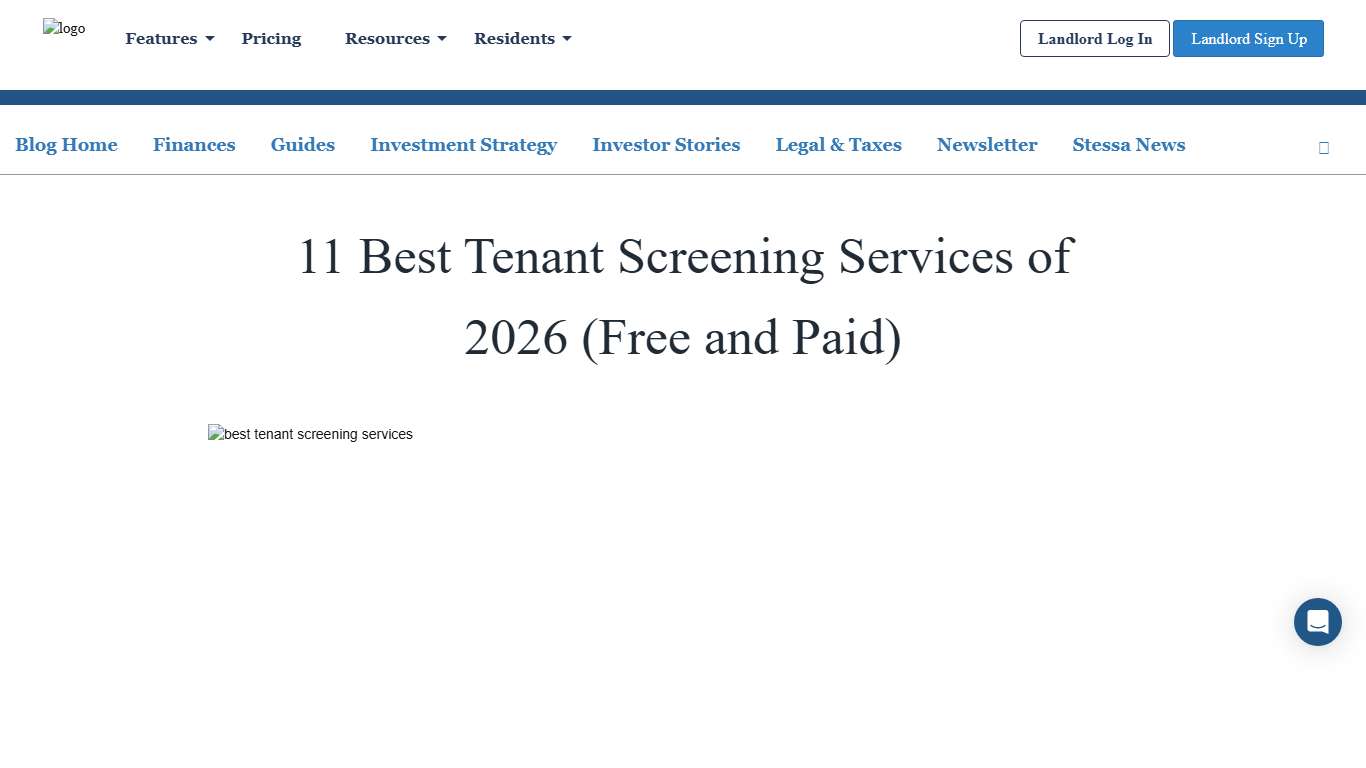
Task: Open the search icon on the blog navigation bar
Action: tap(1323, 147)
